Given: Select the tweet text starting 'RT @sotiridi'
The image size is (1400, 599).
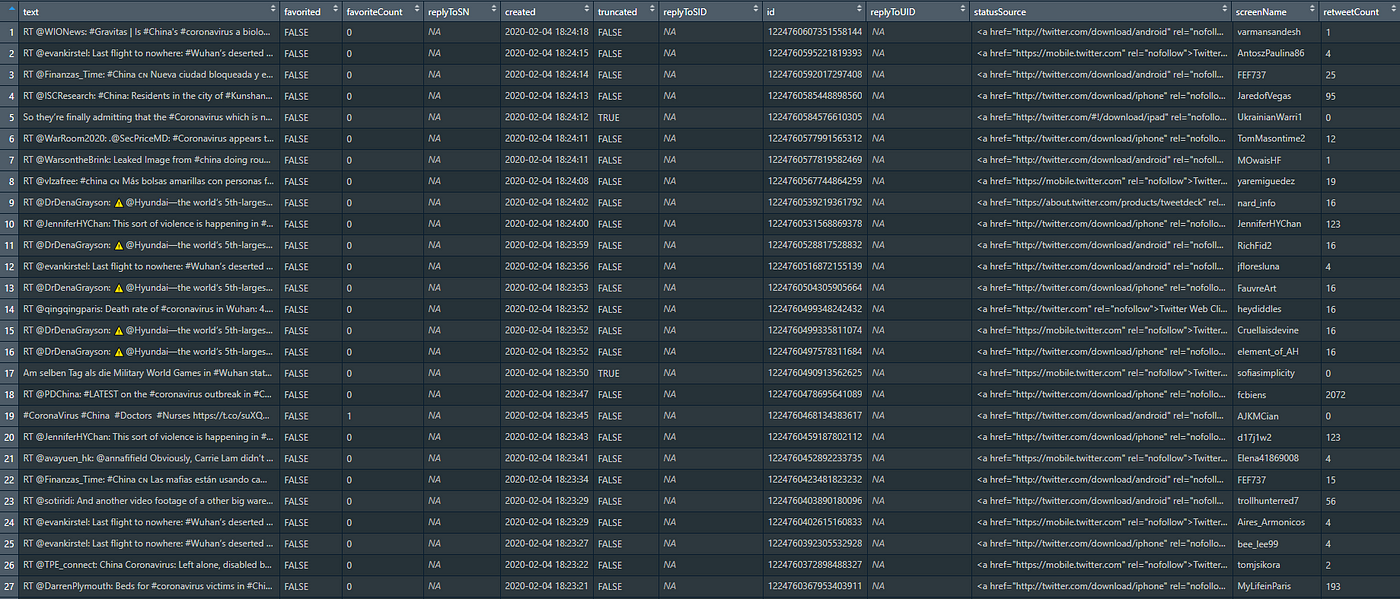Looking at the screenshot, I should point(148,500).
